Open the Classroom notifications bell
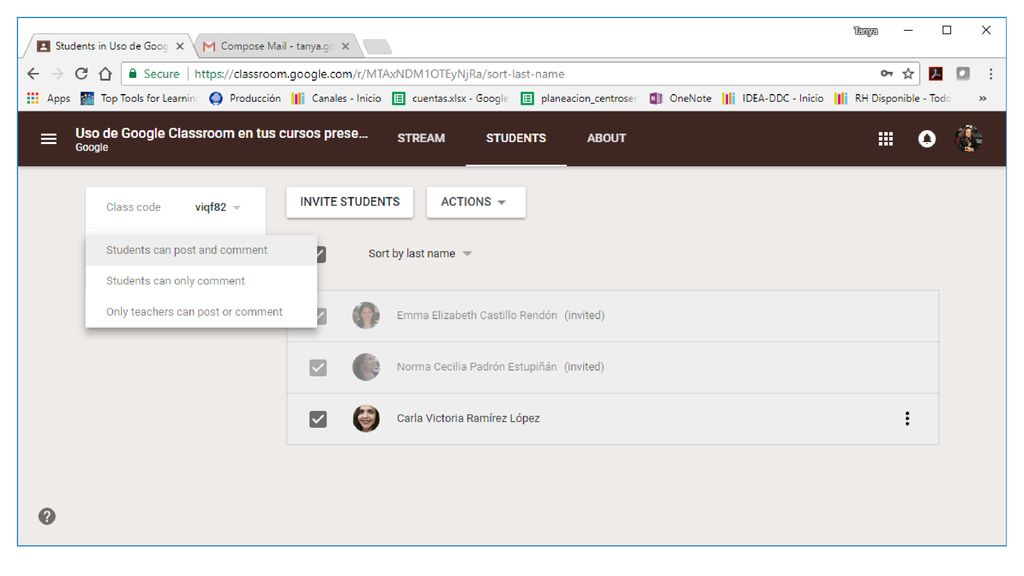The height and width of the screenshot is (576, 1024). point(926,138)
